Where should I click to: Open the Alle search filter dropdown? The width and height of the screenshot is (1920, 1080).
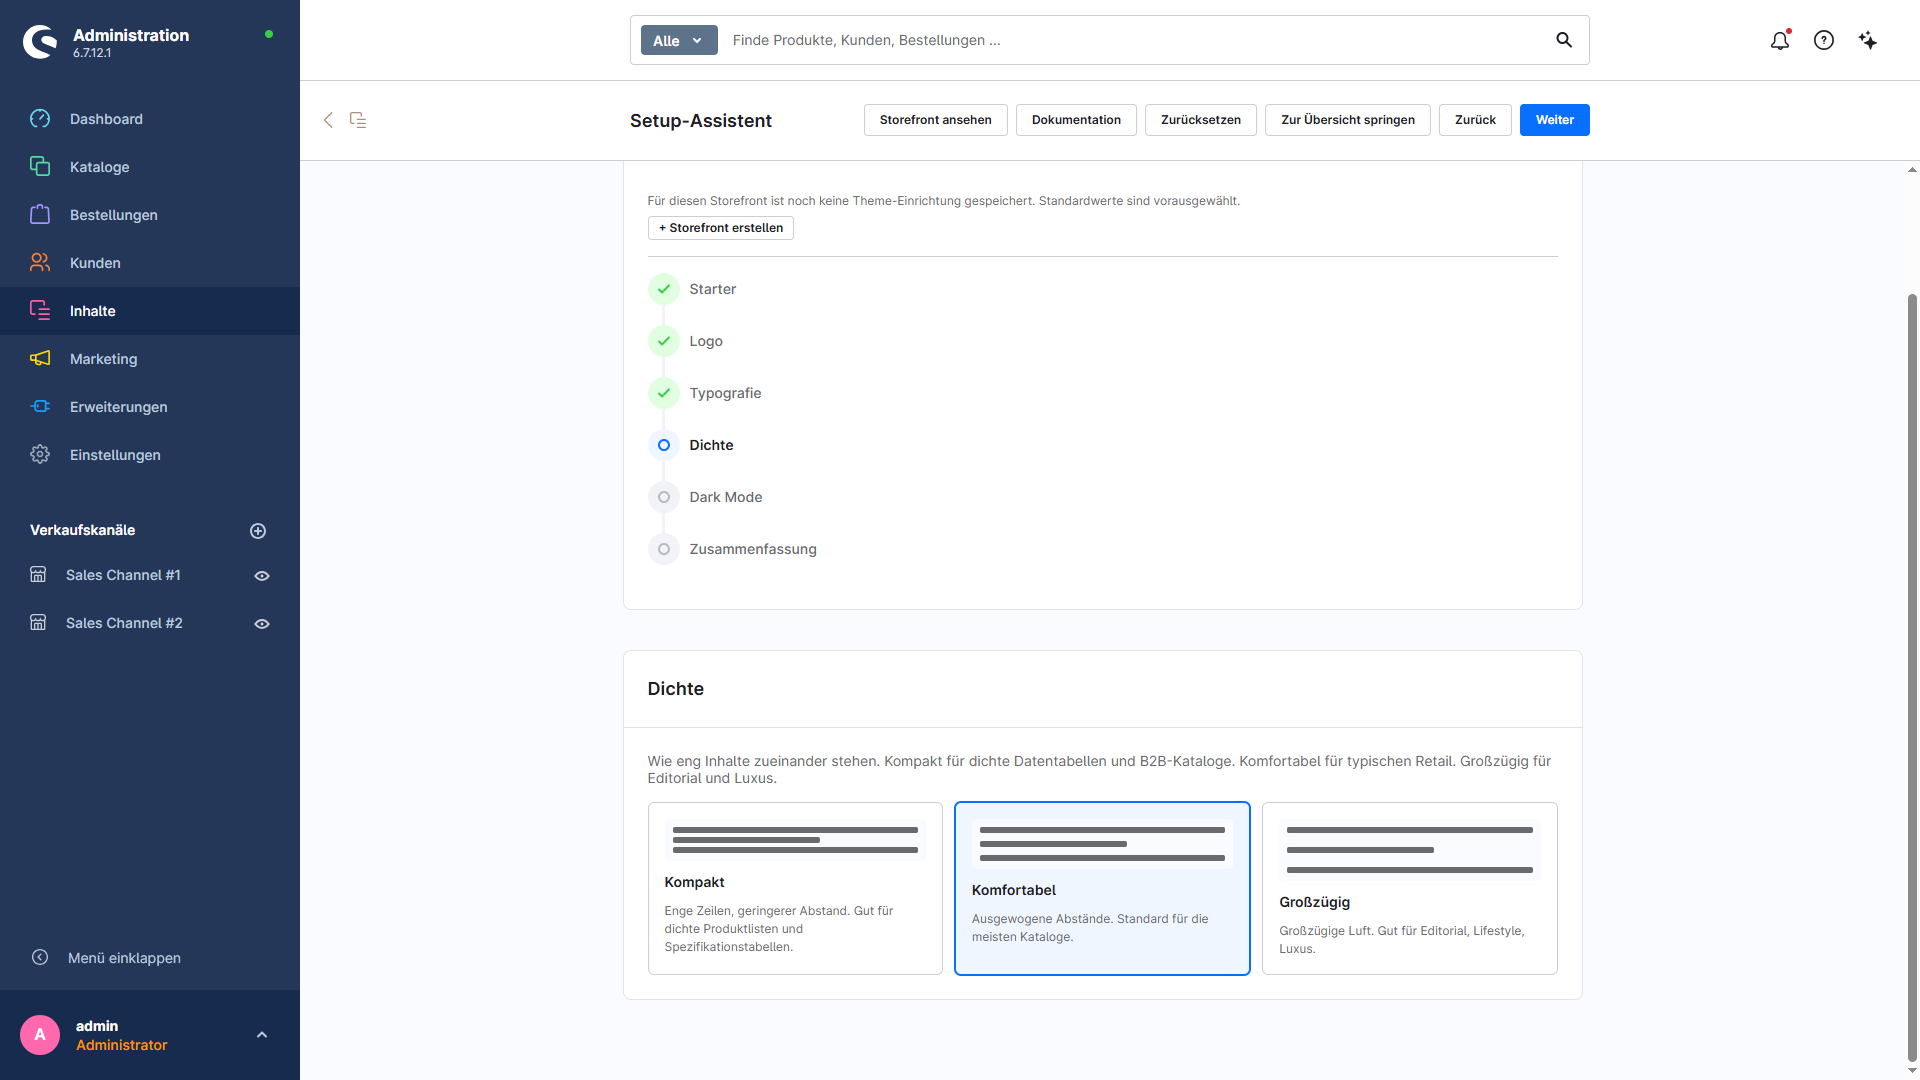tap(679, 40)
